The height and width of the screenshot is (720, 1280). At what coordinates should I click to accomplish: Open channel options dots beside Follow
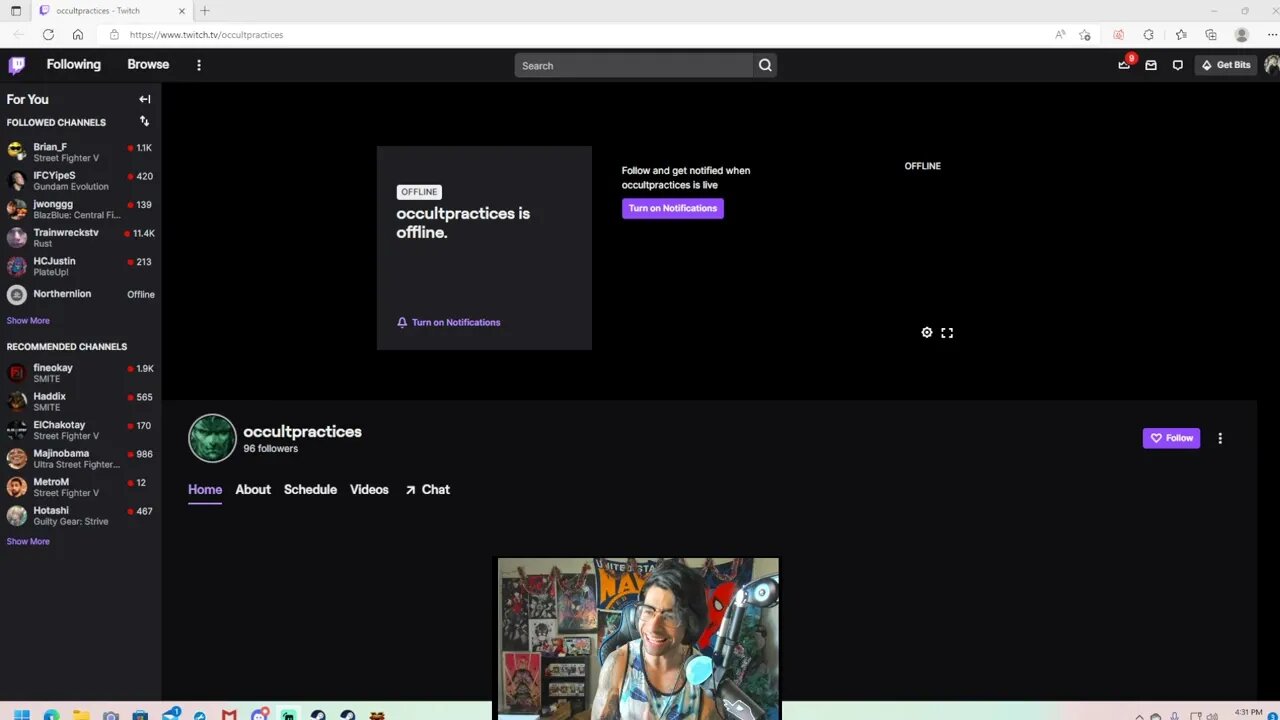click(x=1220, y=438)
